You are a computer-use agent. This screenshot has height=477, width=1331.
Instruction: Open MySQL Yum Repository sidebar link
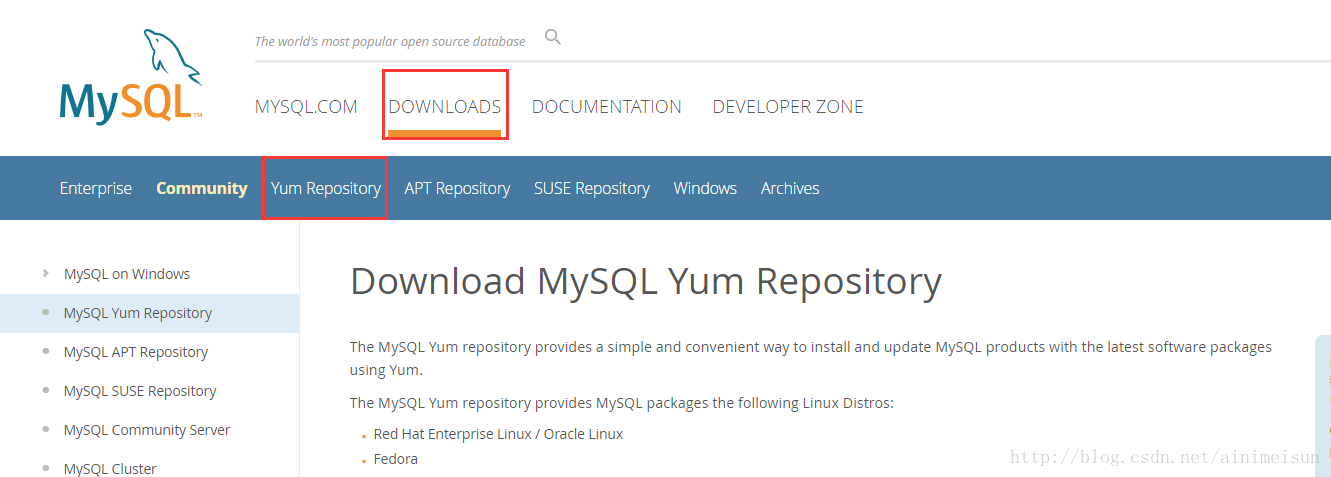click(x=138, y=313)
